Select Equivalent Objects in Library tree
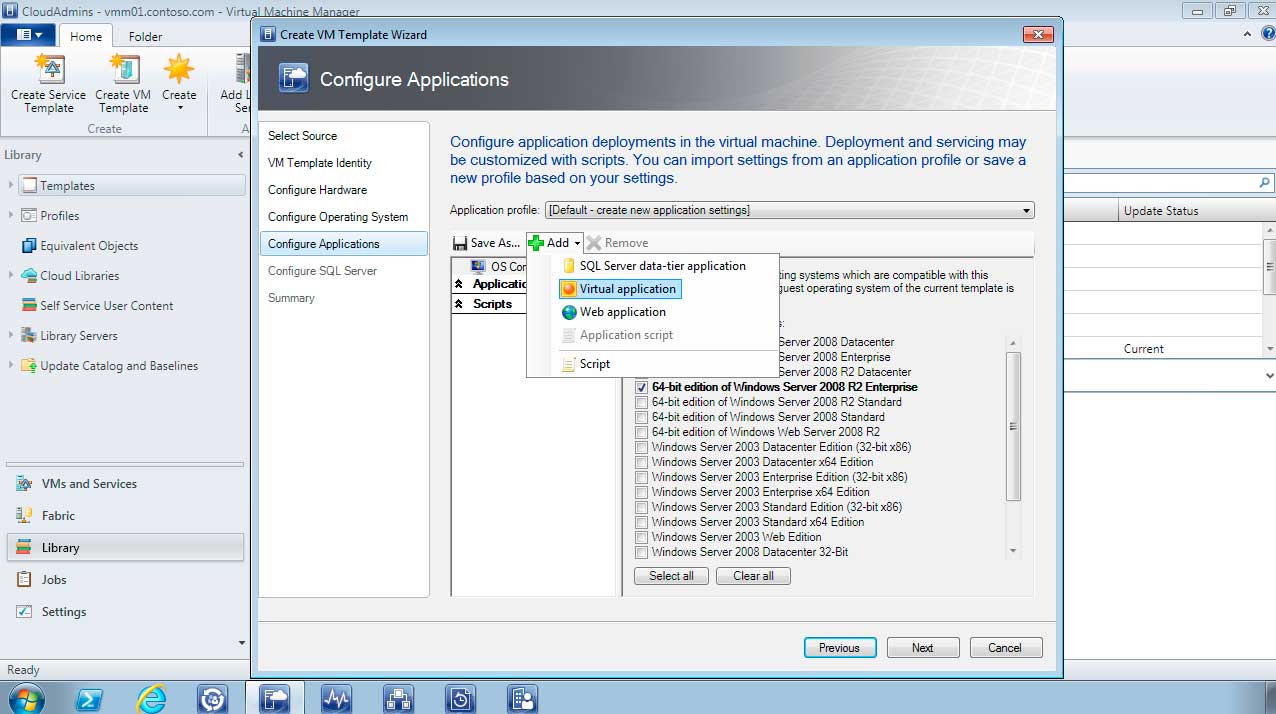Screen dimensions: 1276x714 click(89, 246)
